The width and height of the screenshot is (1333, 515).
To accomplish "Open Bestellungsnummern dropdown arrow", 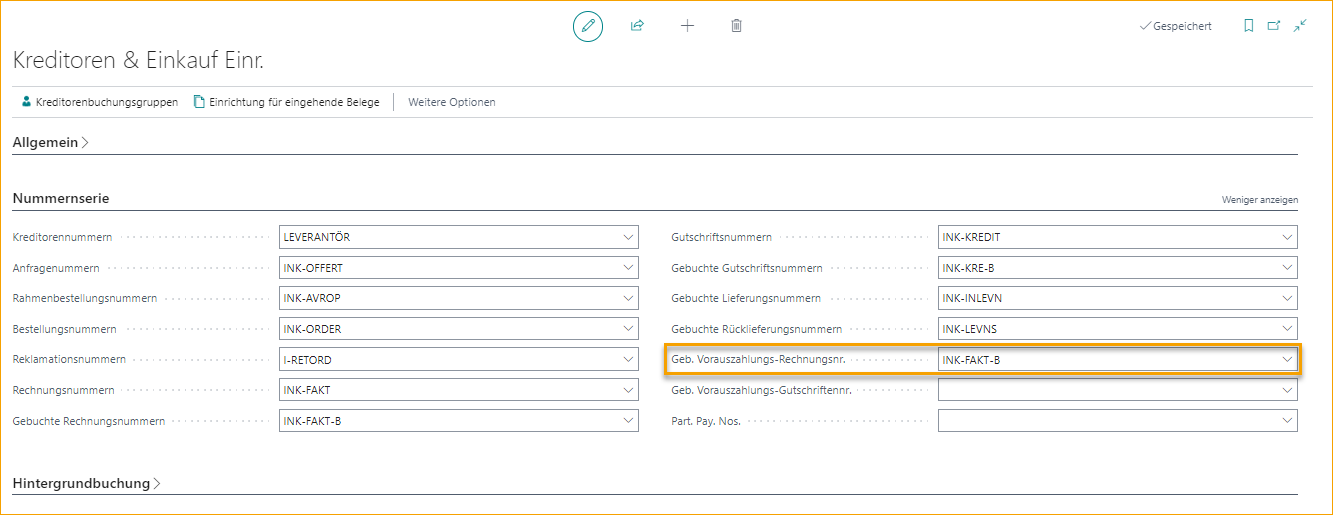I will click(x=628, y=329).
